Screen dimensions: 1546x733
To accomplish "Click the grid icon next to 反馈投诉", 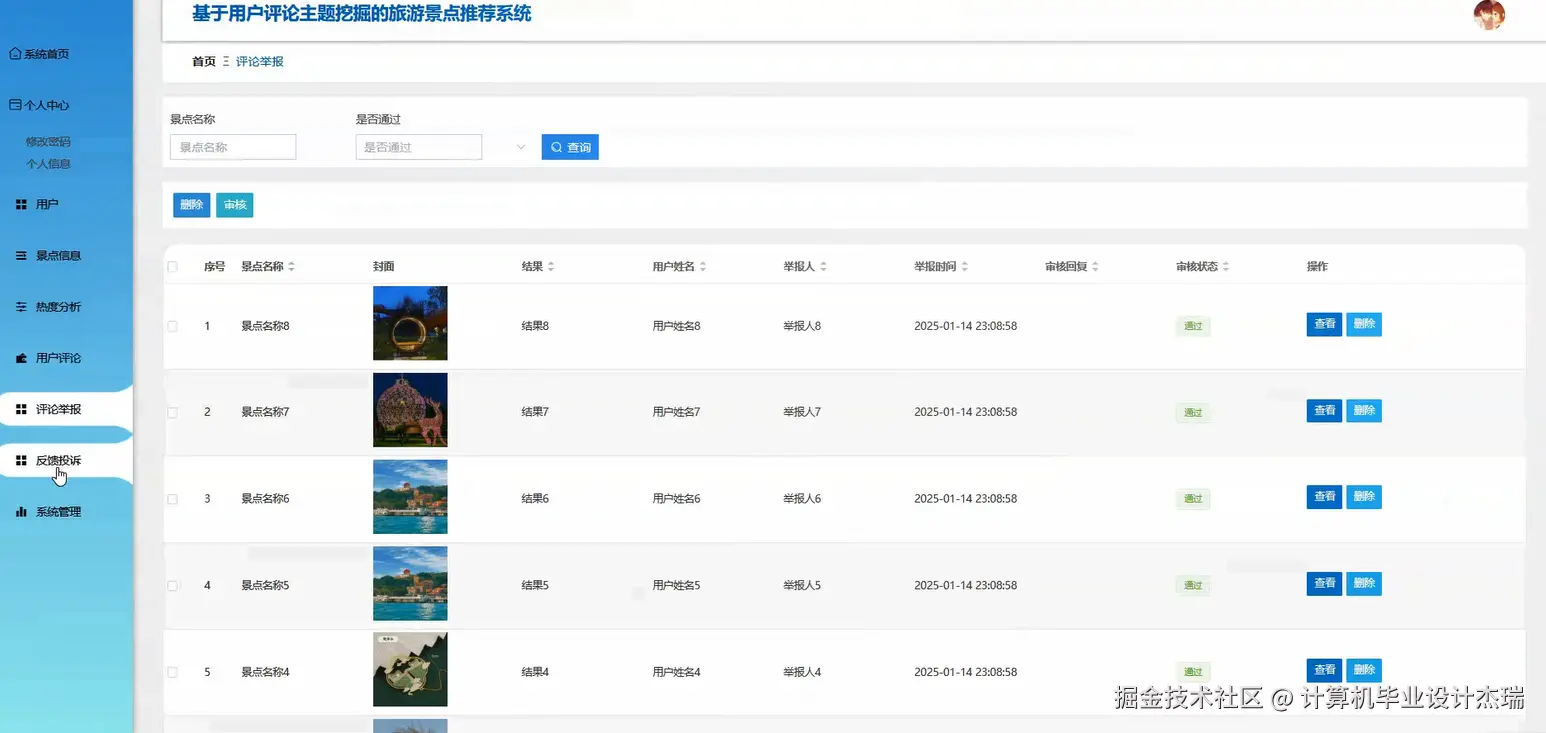I will pyautogui.click(x=21, y=461).
